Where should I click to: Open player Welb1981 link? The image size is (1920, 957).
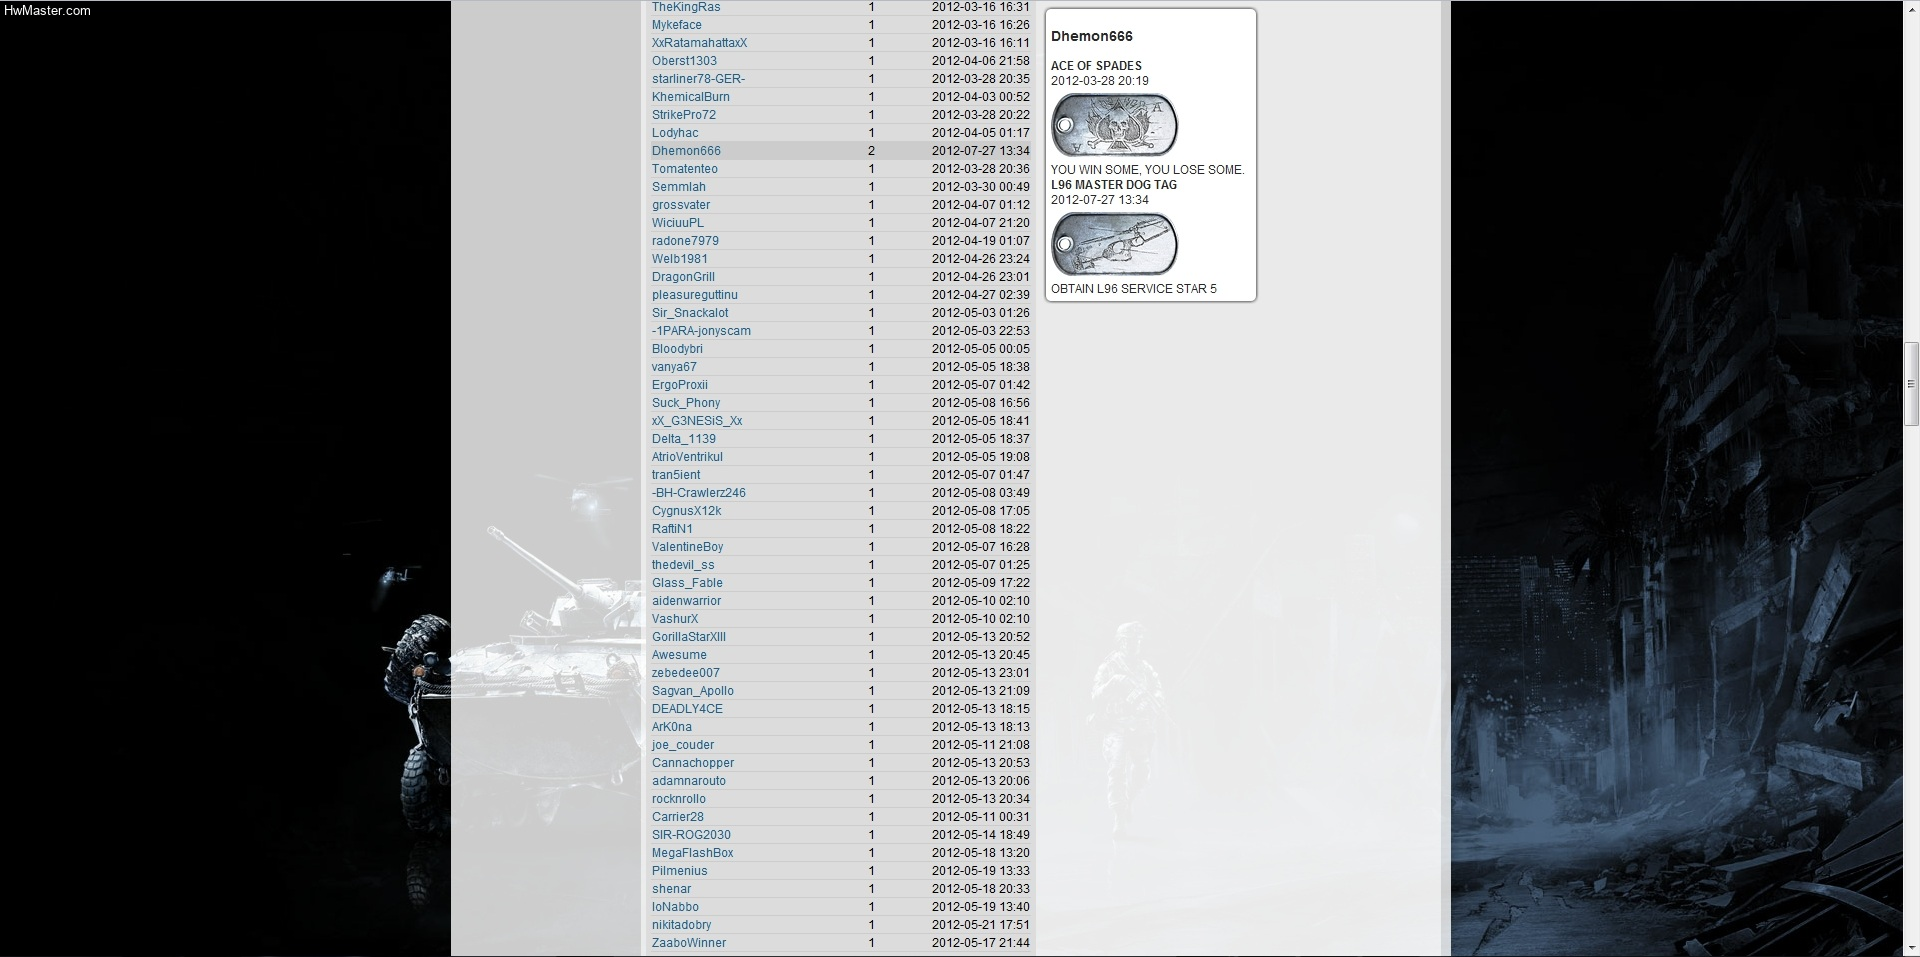(680, 259)
